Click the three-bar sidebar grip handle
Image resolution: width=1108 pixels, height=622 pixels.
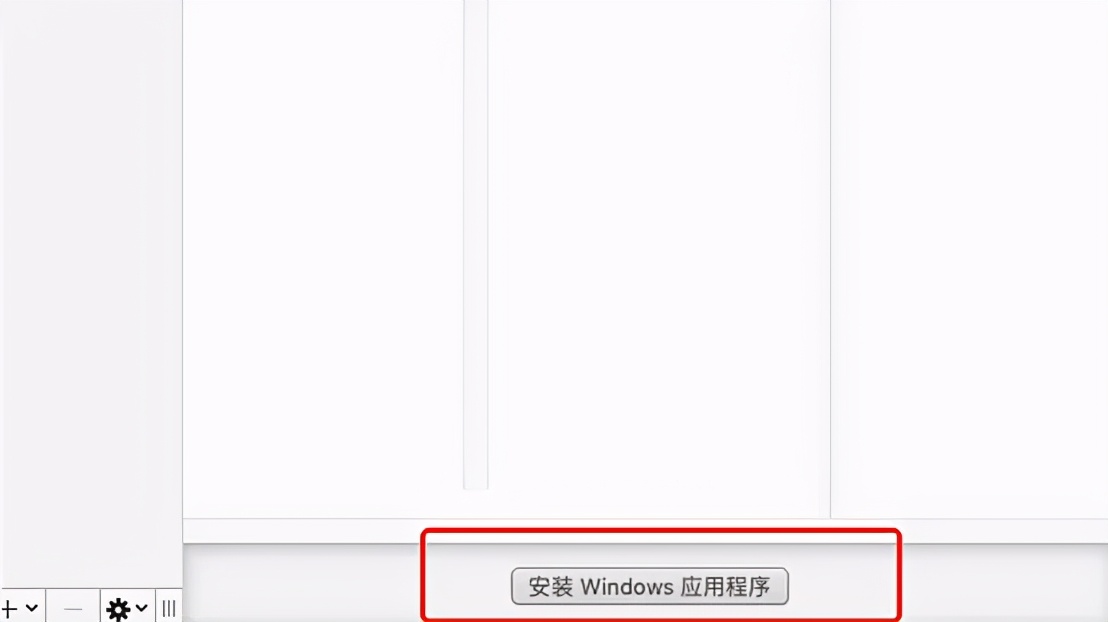click(169, 609)
